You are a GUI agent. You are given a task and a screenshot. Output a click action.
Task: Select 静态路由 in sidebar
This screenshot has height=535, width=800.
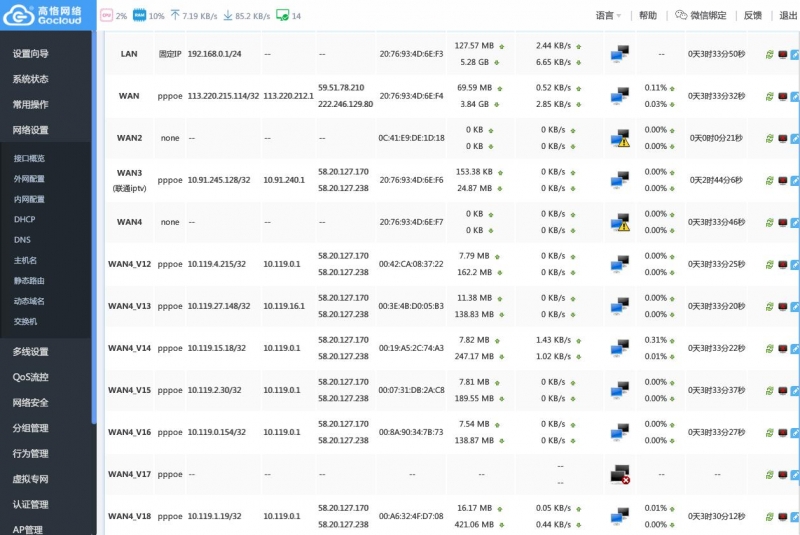(29, 281)
